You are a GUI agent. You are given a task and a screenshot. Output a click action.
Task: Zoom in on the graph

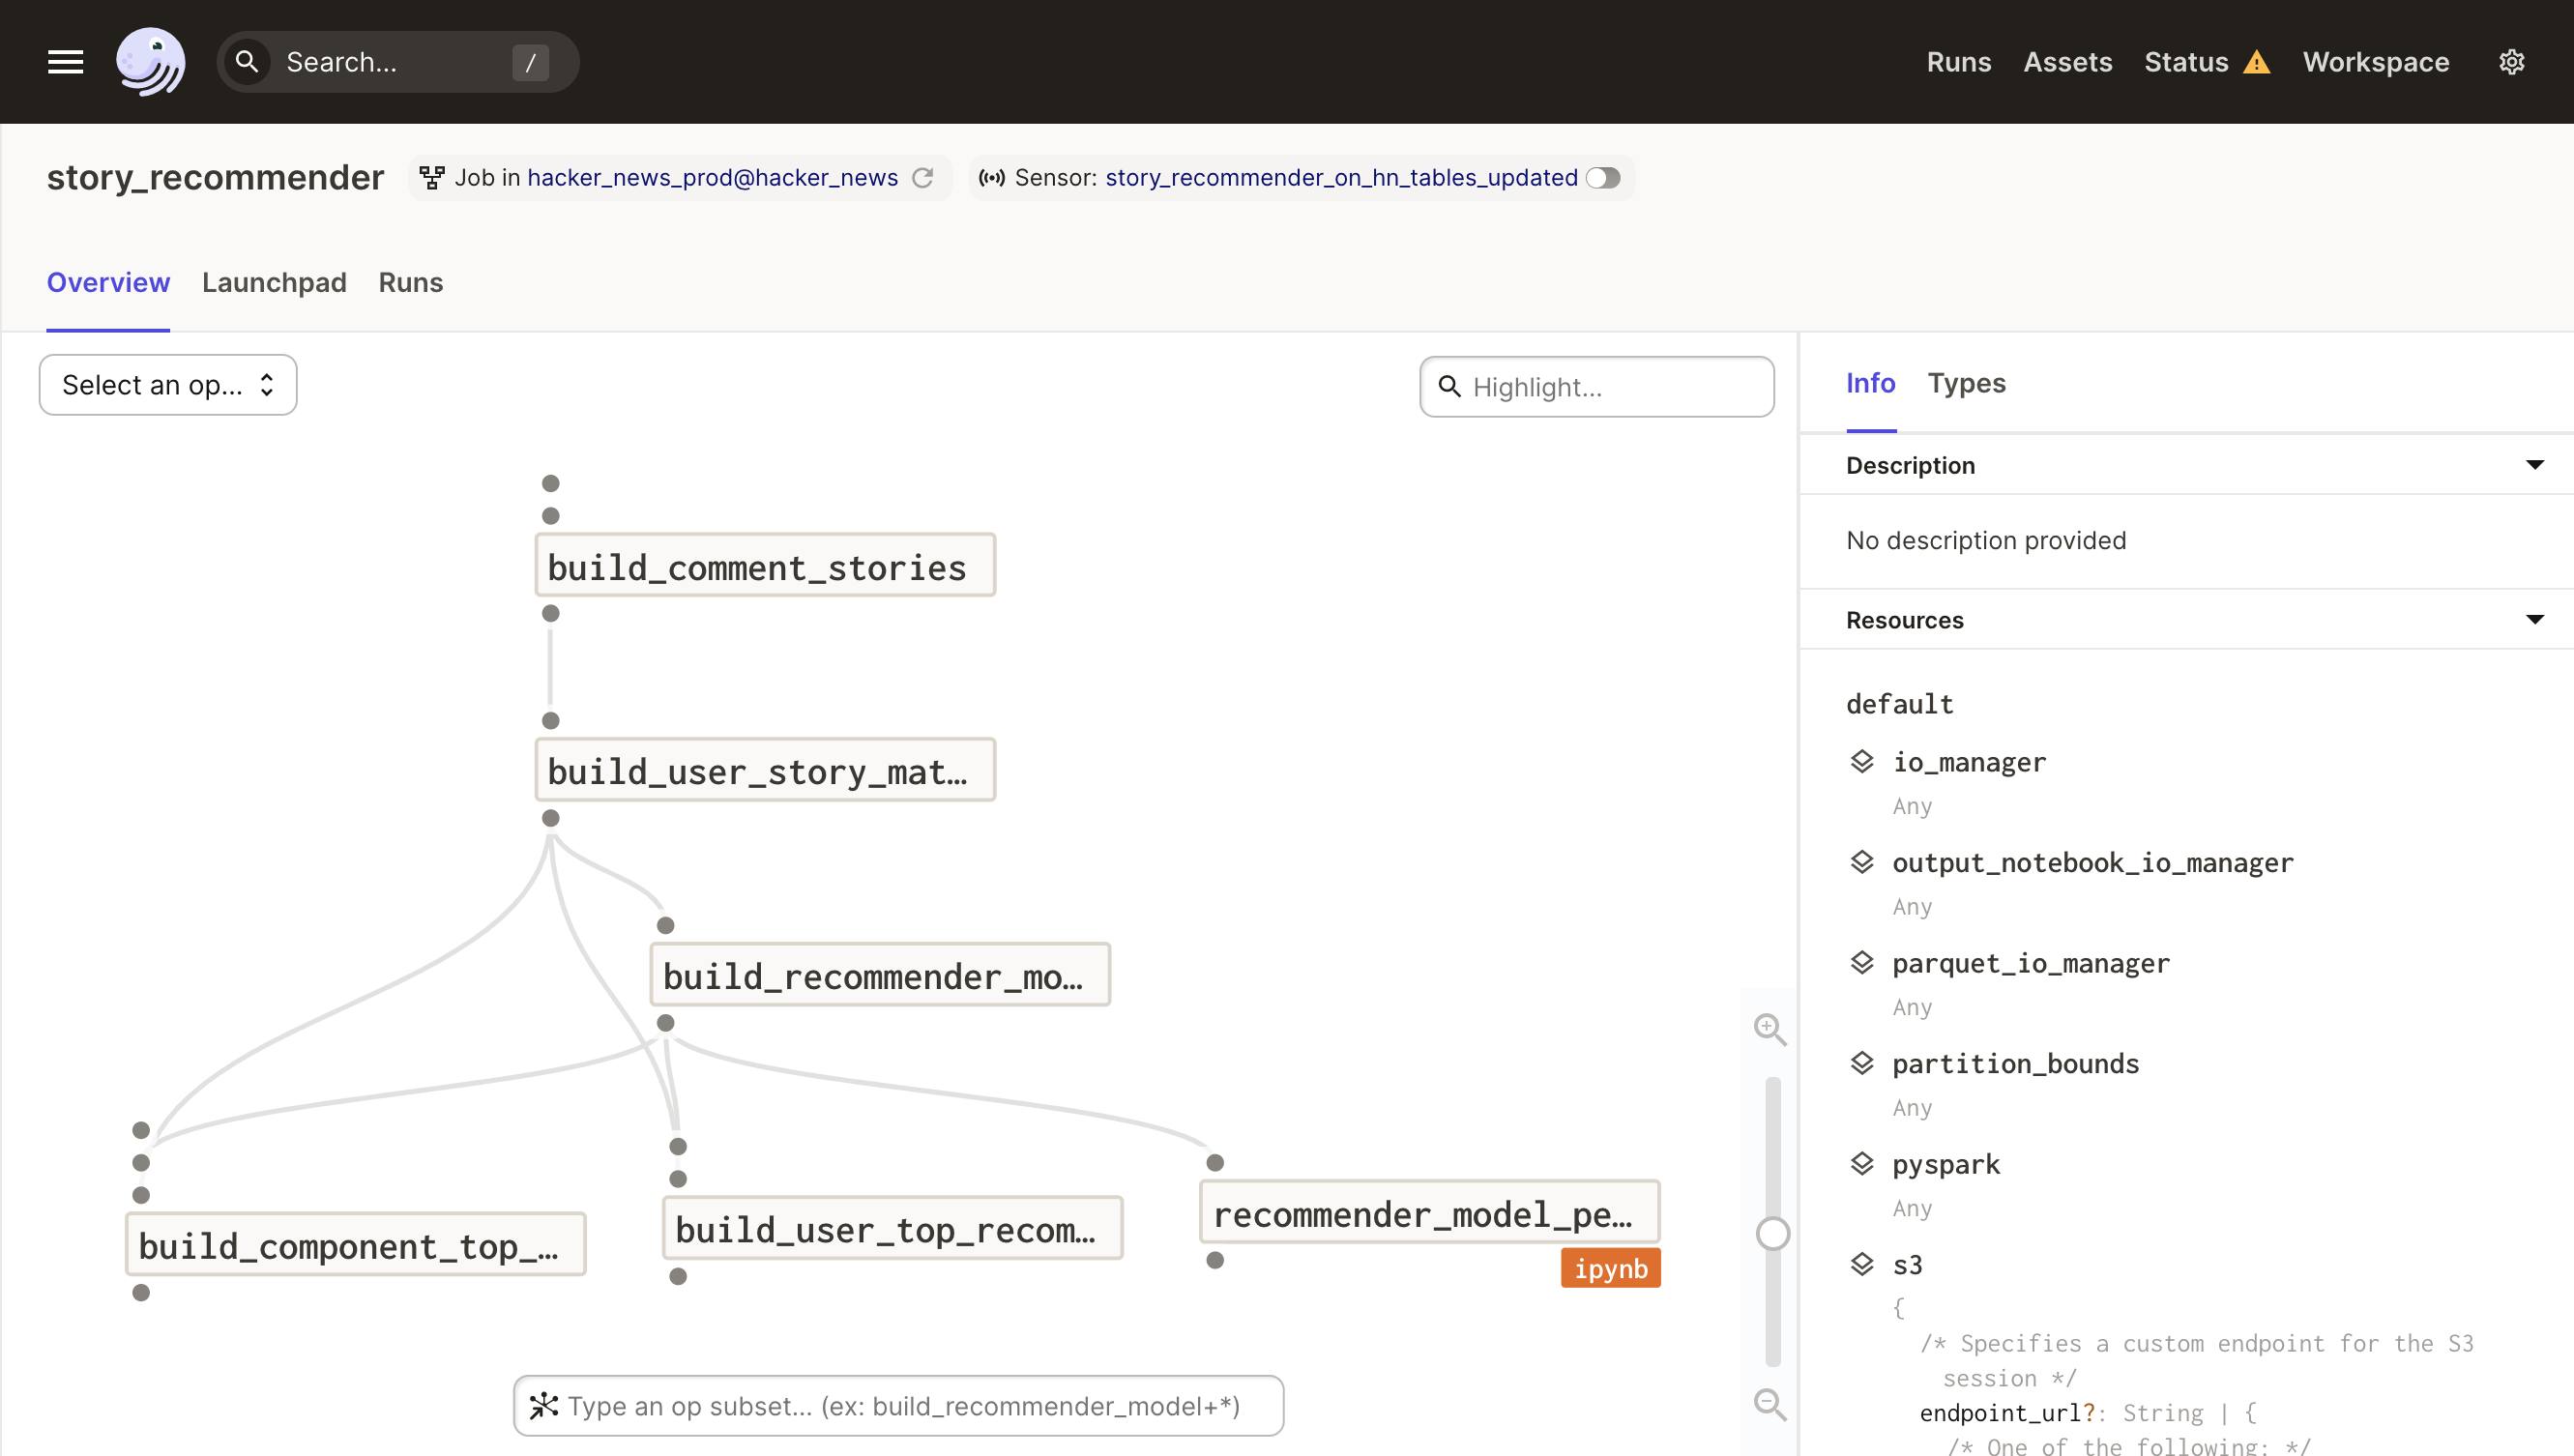tap(1769, 1028)
